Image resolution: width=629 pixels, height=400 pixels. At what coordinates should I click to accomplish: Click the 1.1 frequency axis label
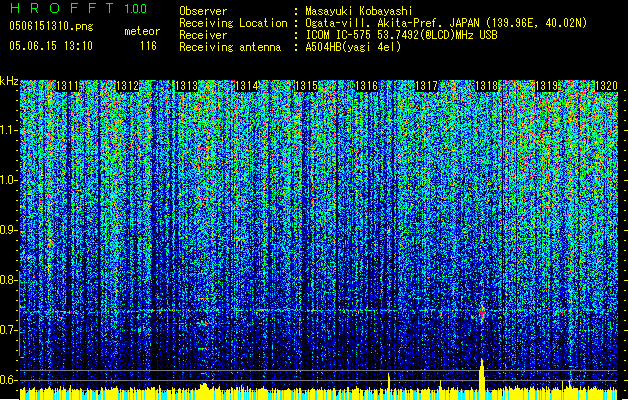point(9,130)
